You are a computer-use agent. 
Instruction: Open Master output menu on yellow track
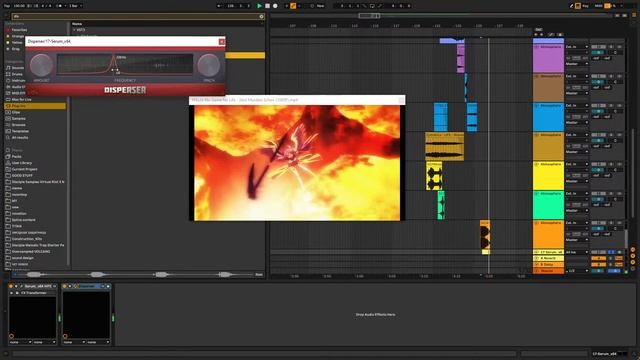point(577,181)
